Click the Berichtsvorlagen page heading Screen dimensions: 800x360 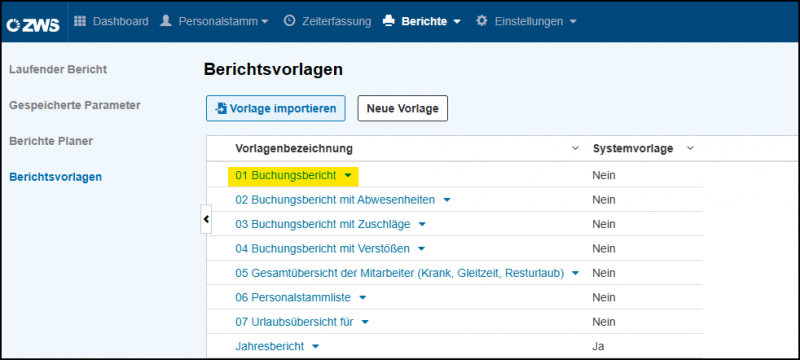(273, 70)
